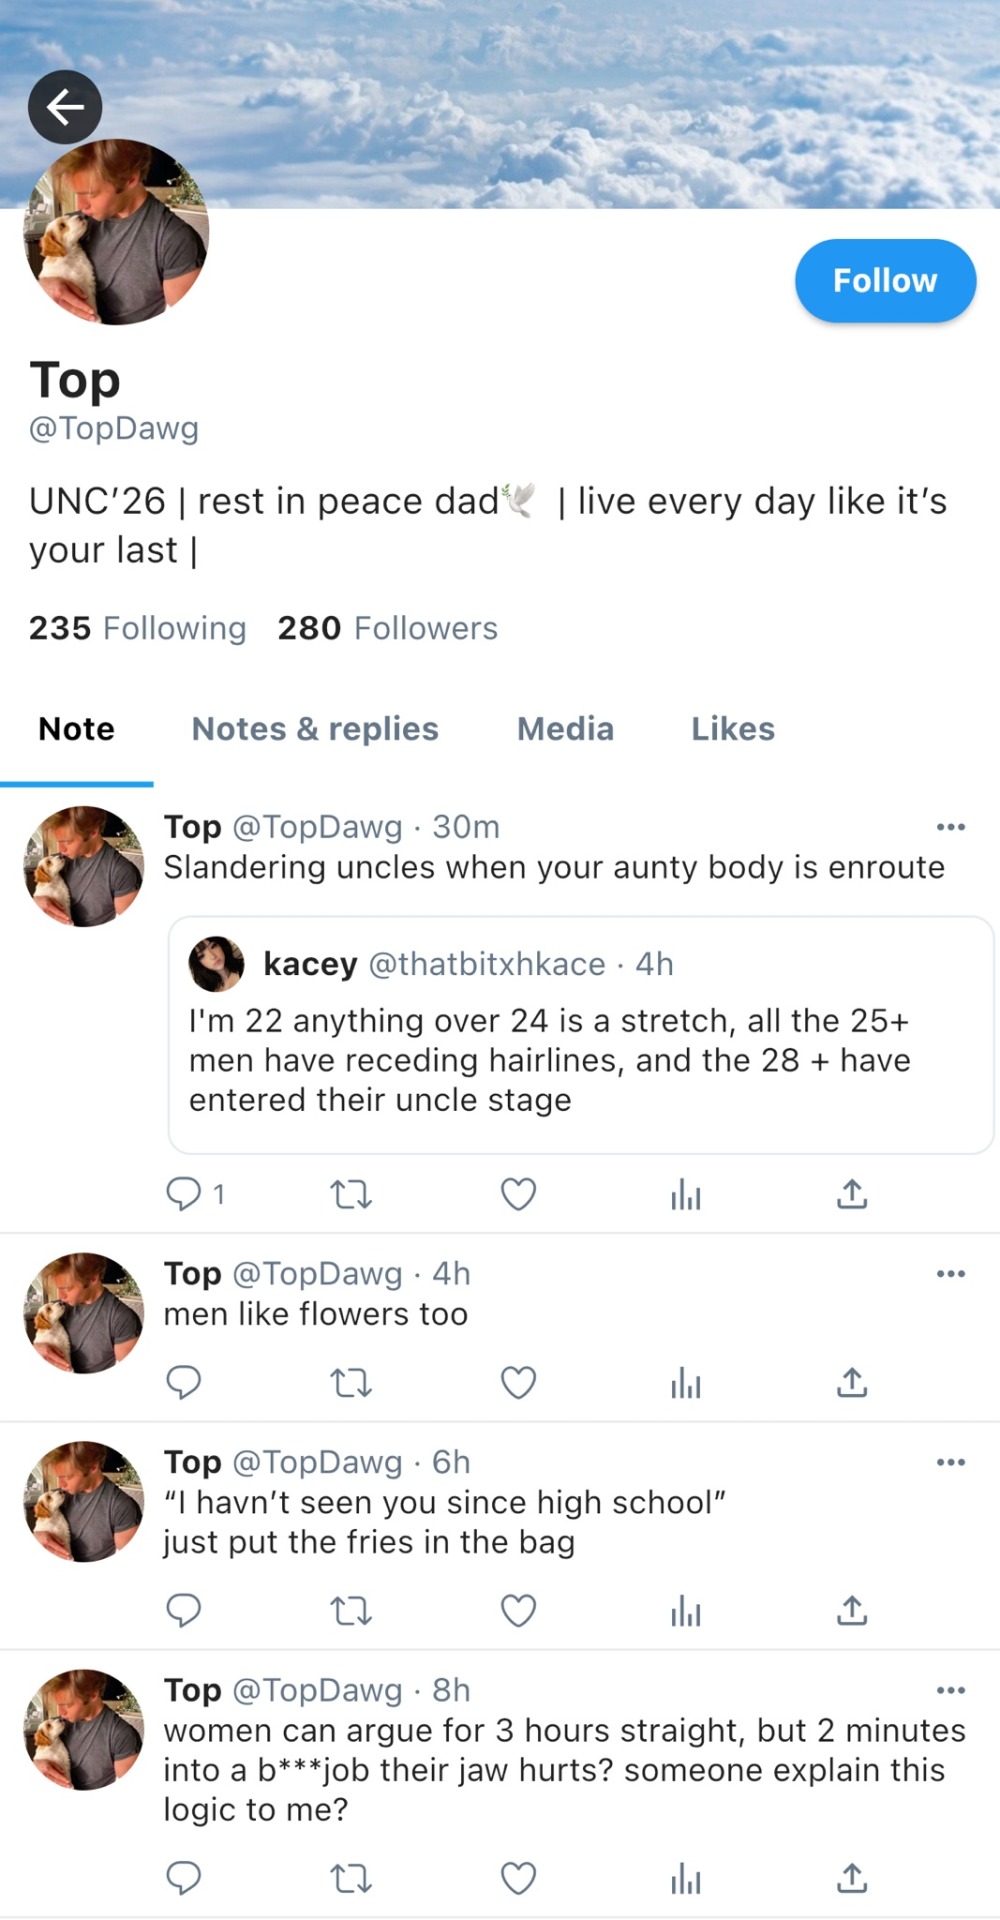The image size is (1000, 1920).
Task: Follow the Top profile
Action: (x=885, y=281)
